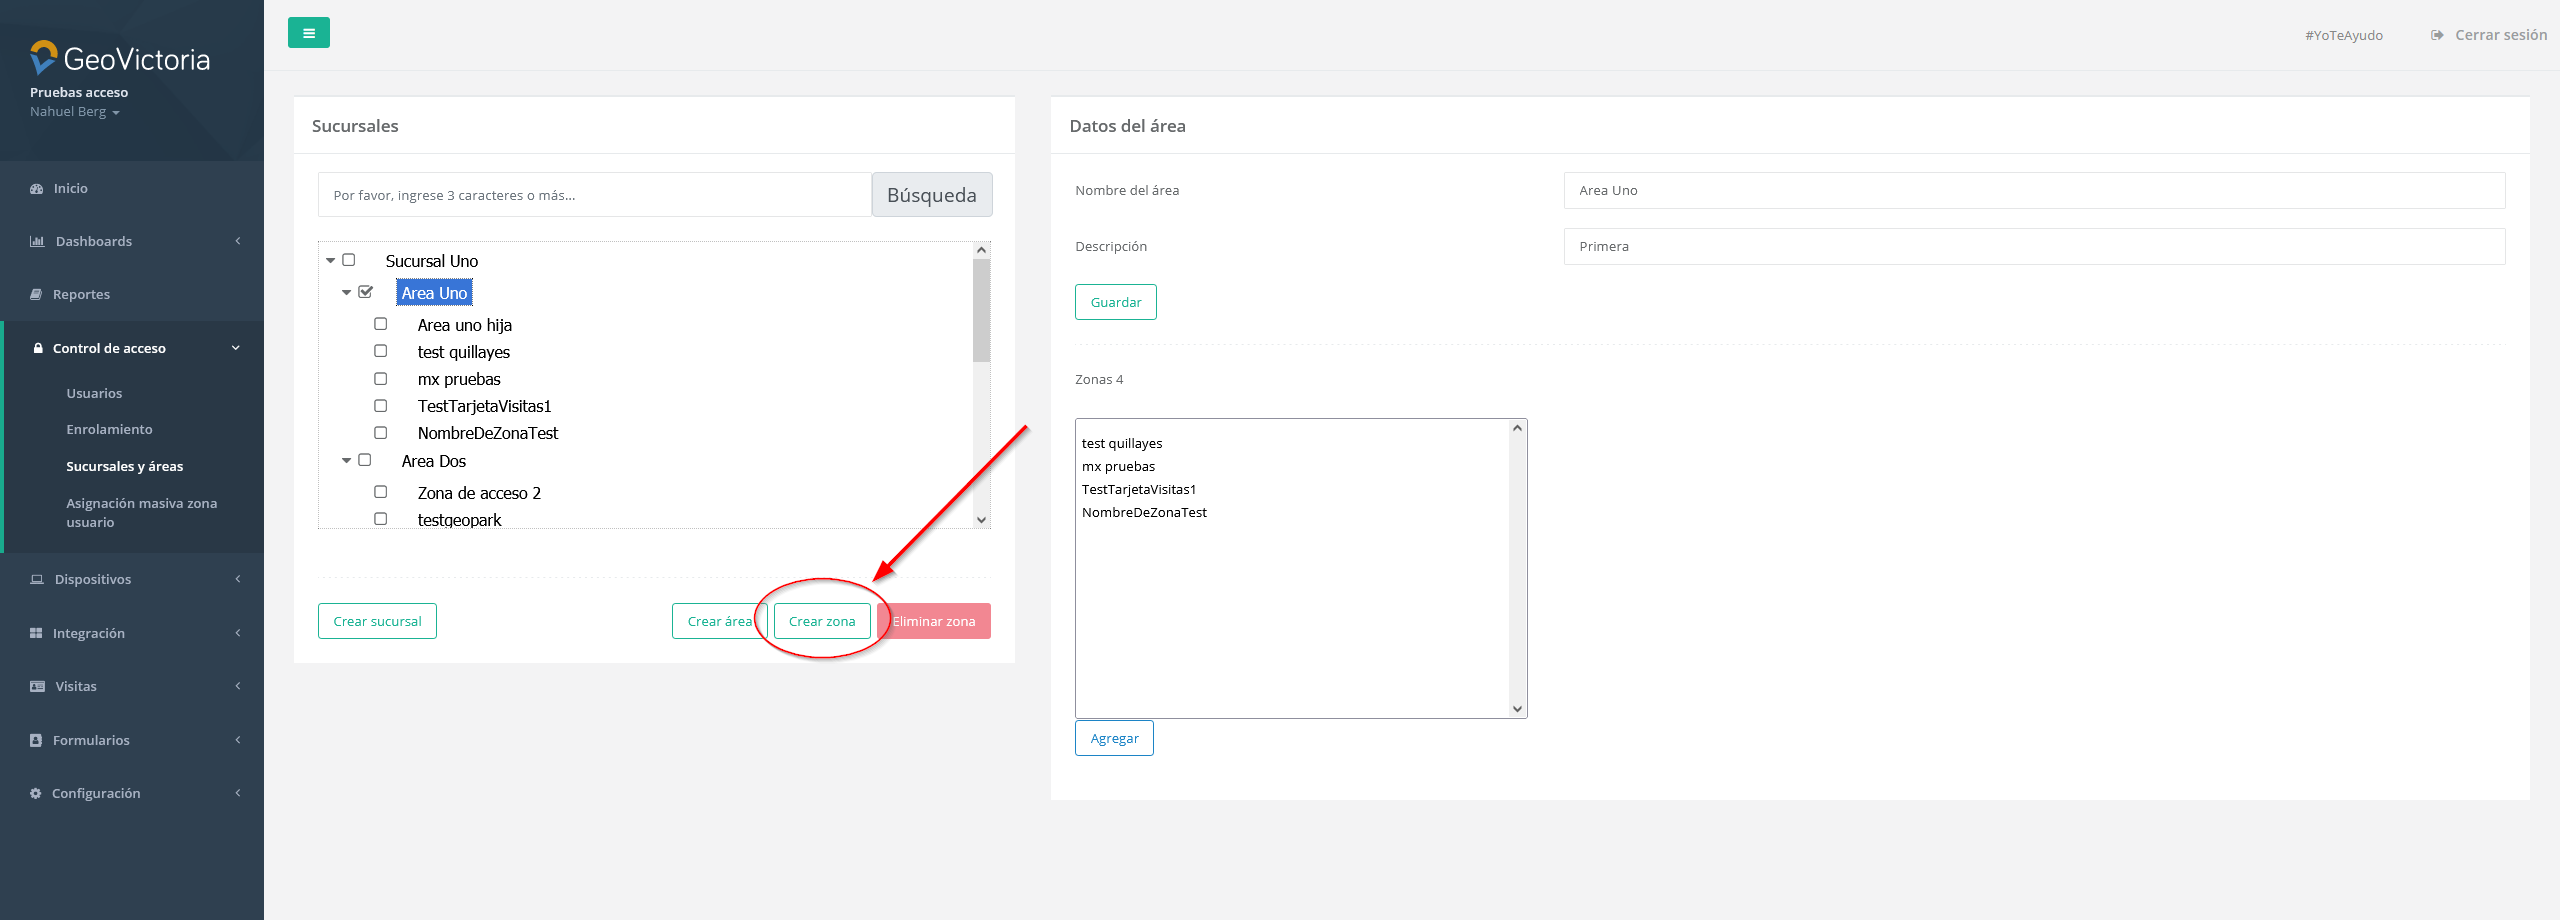Click the Control de acceso lock icon

38,349
